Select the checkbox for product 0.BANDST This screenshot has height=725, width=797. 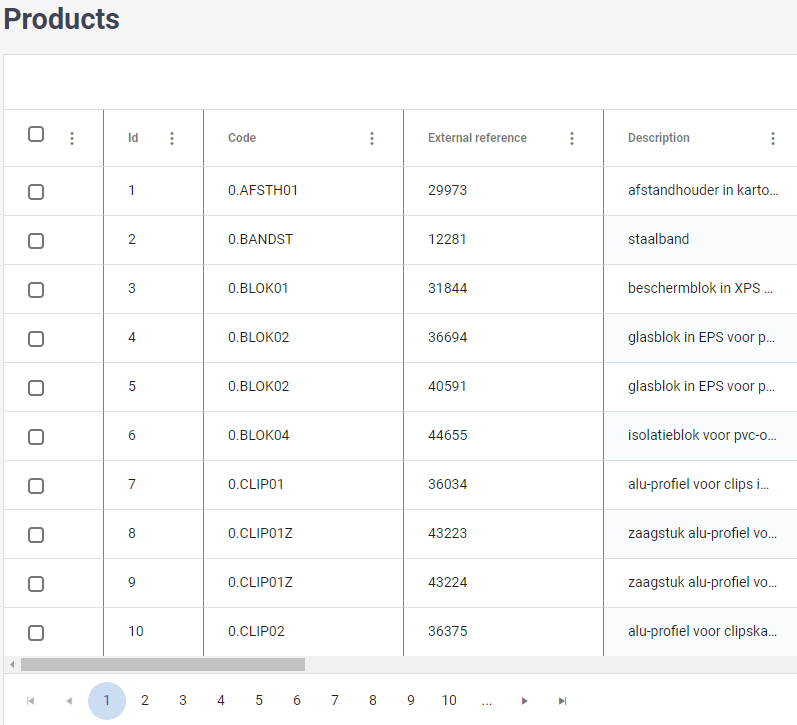(x=36, y=241)
